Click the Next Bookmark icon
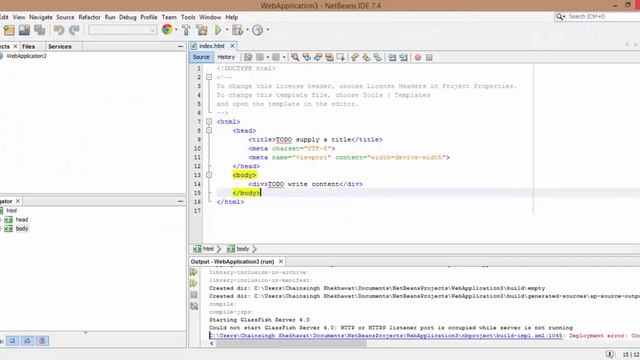The width and height of the screenshot is (640, 360). [366, 57]
